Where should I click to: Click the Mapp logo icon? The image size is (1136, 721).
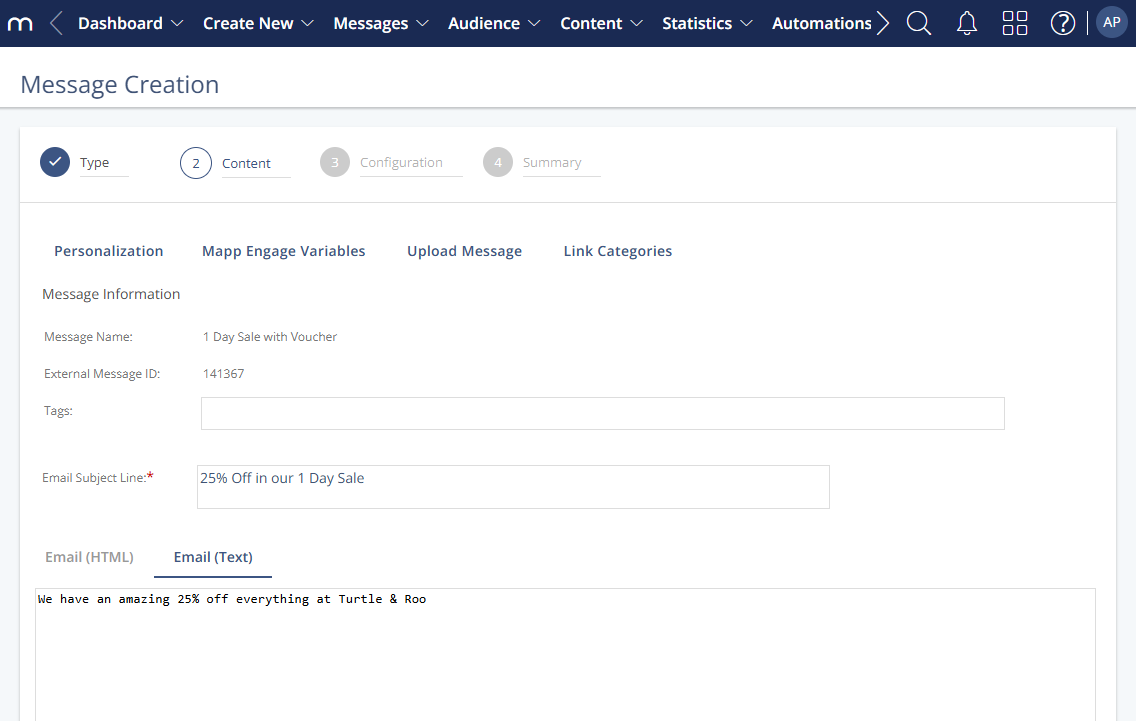coord(20,24)
